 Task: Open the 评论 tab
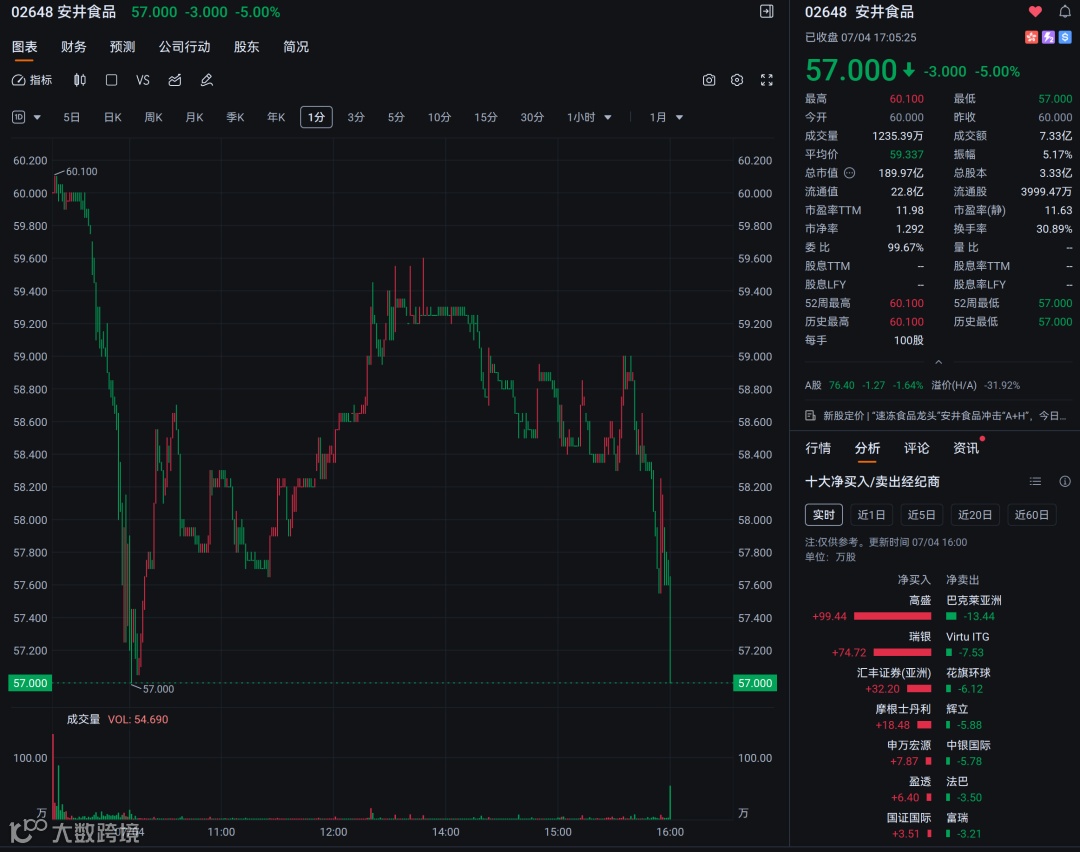(917, 448)
